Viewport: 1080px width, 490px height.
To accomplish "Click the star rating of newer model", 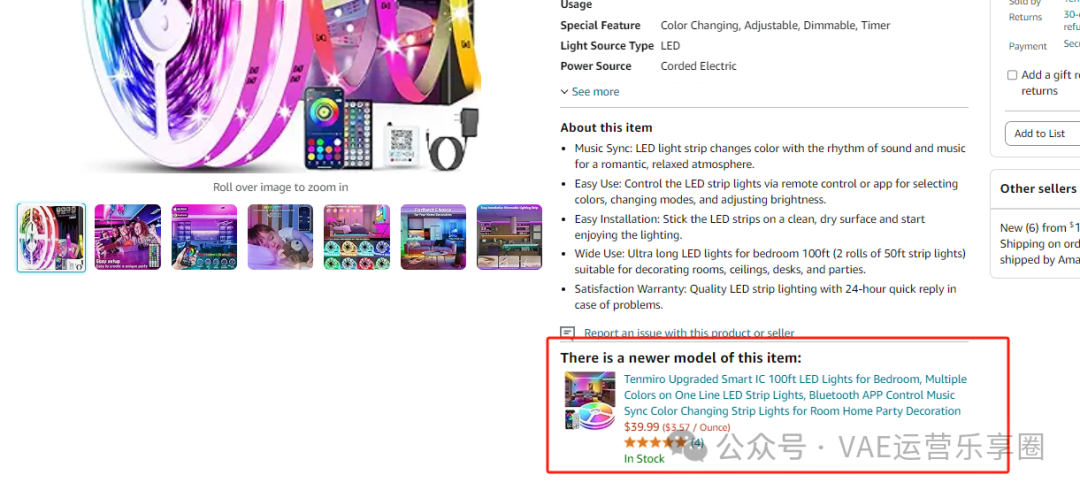I will [x=655, y=442].
